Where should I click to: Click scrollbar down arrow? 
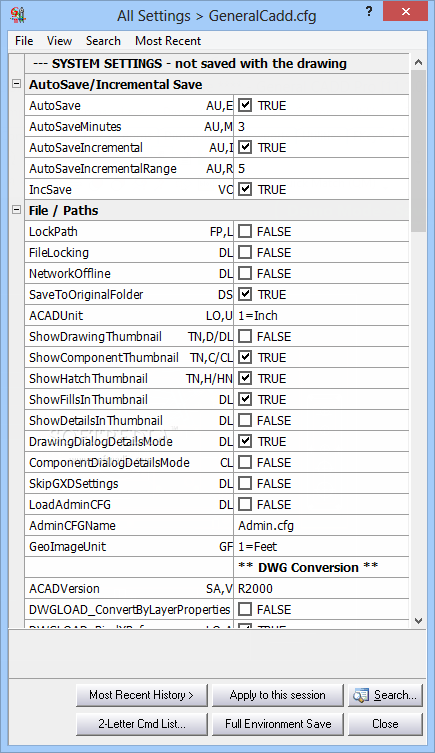coord(418,620)
